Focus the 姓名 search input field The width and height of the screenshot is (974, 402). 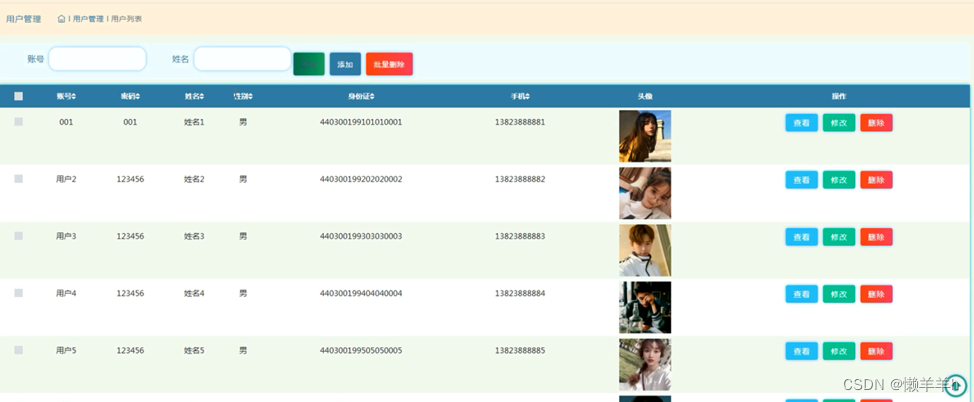click(242, 59)
